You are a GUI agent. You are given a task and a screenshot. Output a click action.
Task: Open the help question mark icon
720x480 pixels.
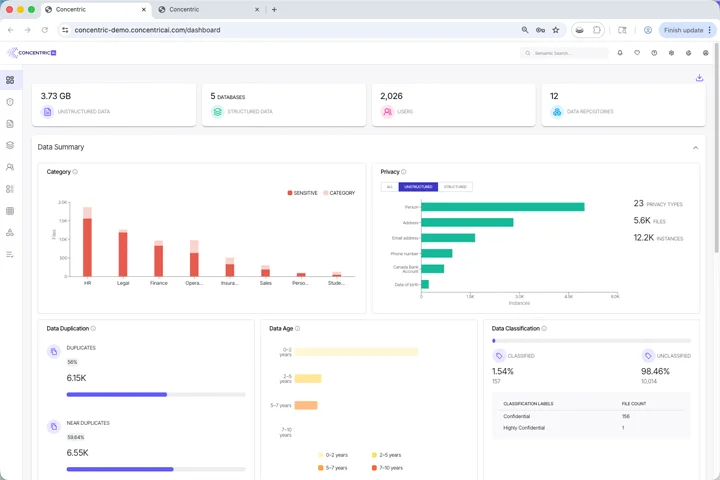coord(654,53)
